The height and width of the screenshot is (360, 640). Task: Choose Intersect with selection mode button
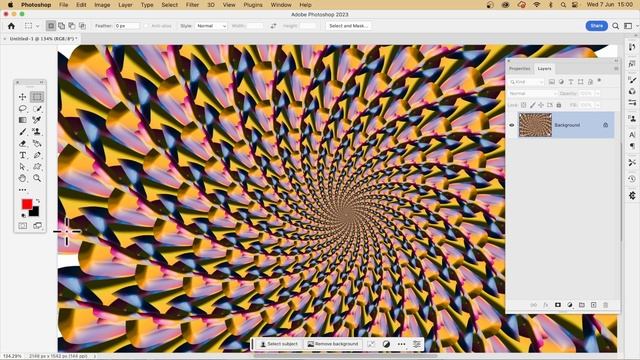(82, 26)
